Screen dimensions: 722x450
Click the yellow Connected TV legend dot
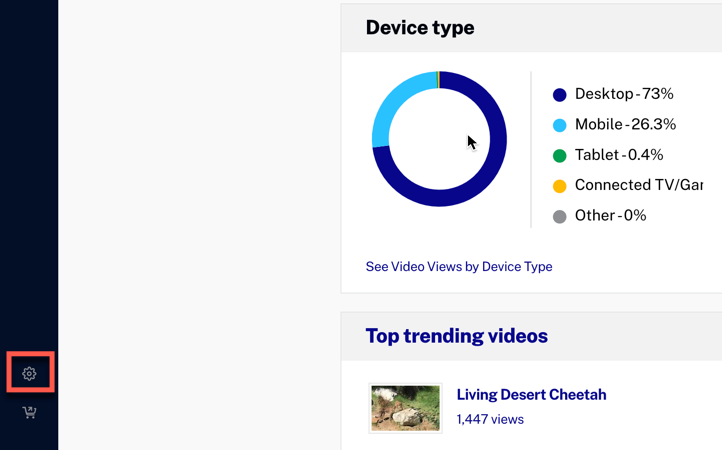point(559,186)
